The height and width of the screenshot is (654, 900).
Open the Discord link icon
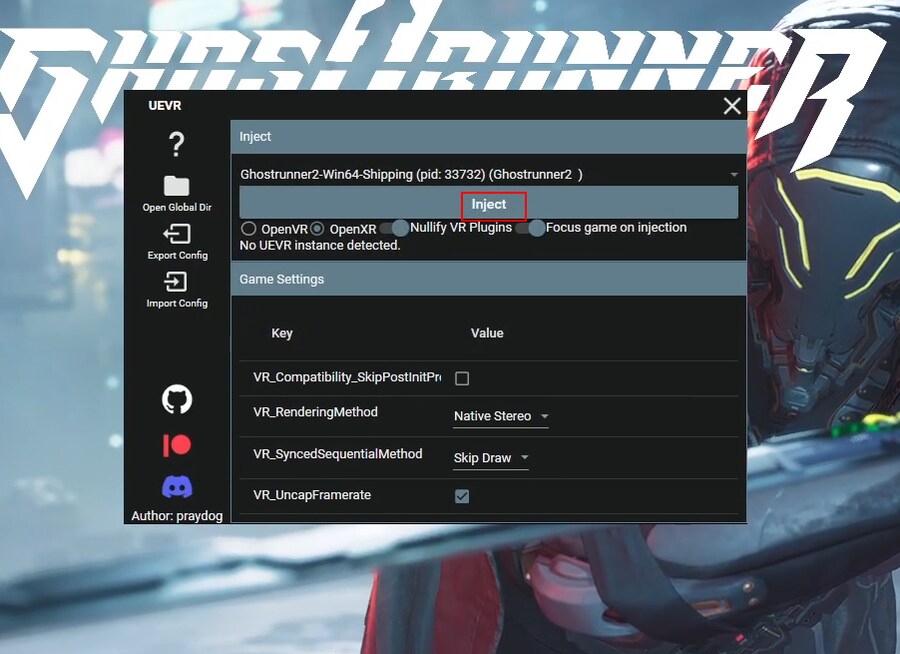pos(177,487)
